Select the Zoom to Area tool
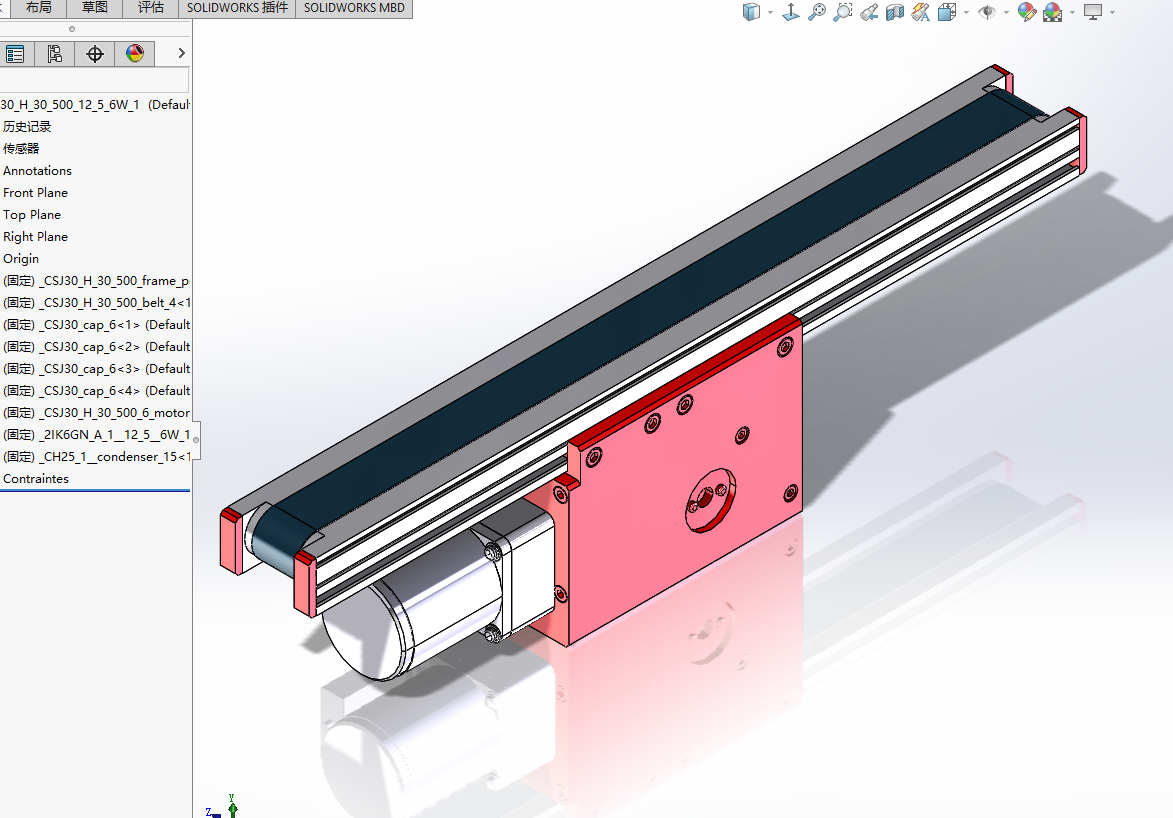This screenshot has height=818, width=1173. [843, 12]
